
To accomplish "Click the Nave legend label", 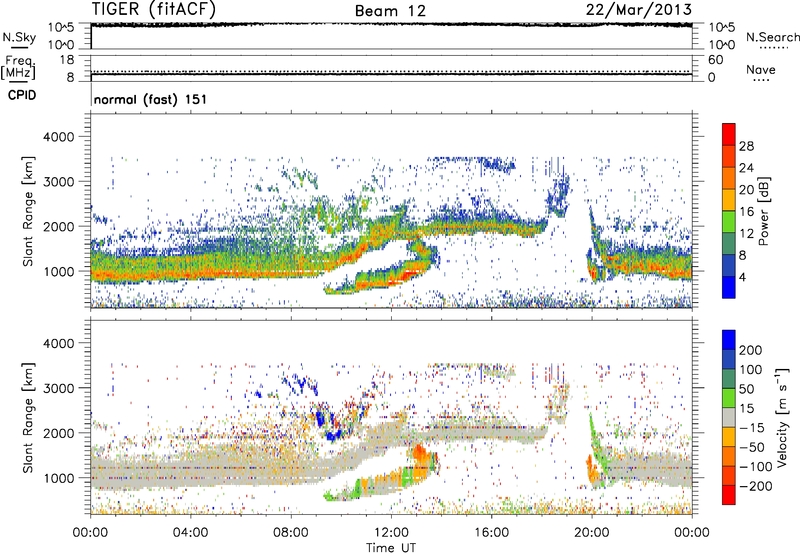I will pos(761,69).
